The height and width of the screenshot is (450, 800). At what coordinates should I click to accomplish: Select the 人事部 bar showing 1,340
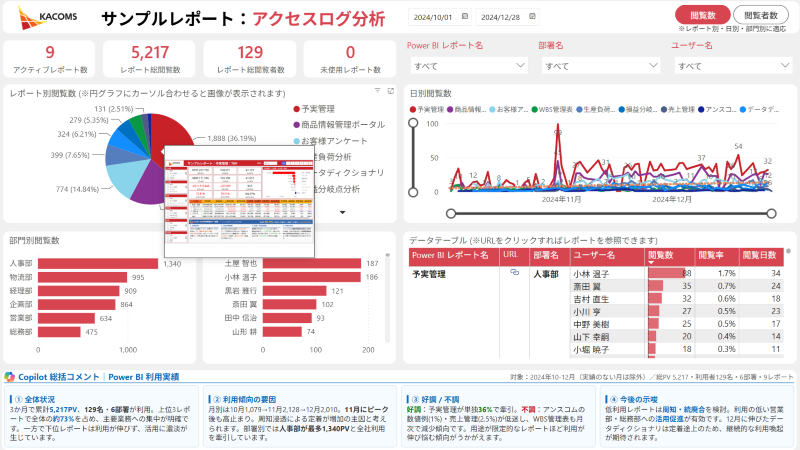coord(98,263)
